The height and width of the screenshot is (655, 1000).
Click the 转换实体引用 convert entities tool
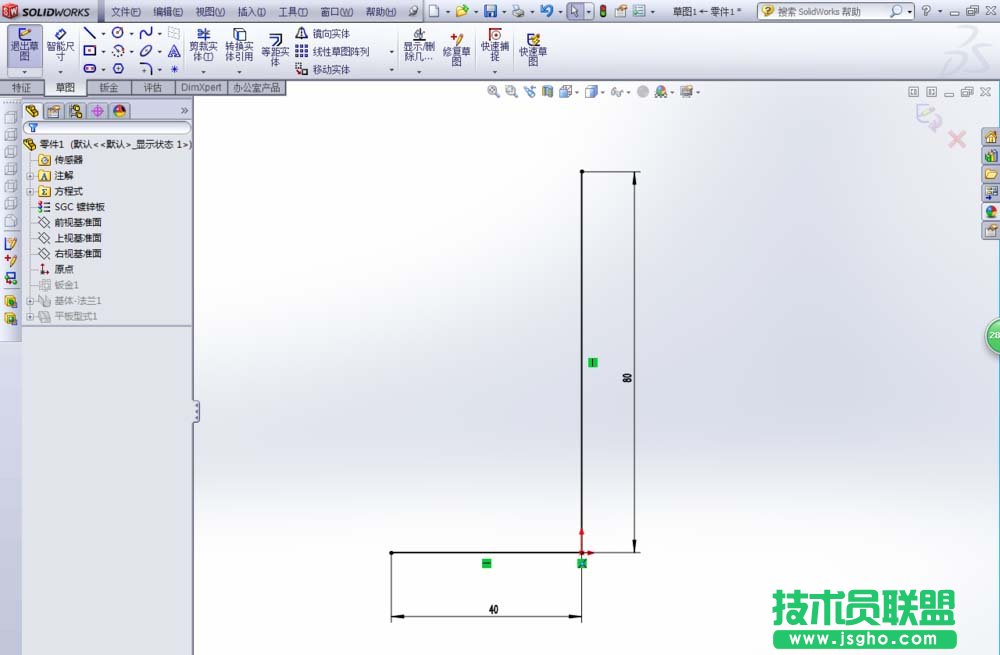[239, 45]
